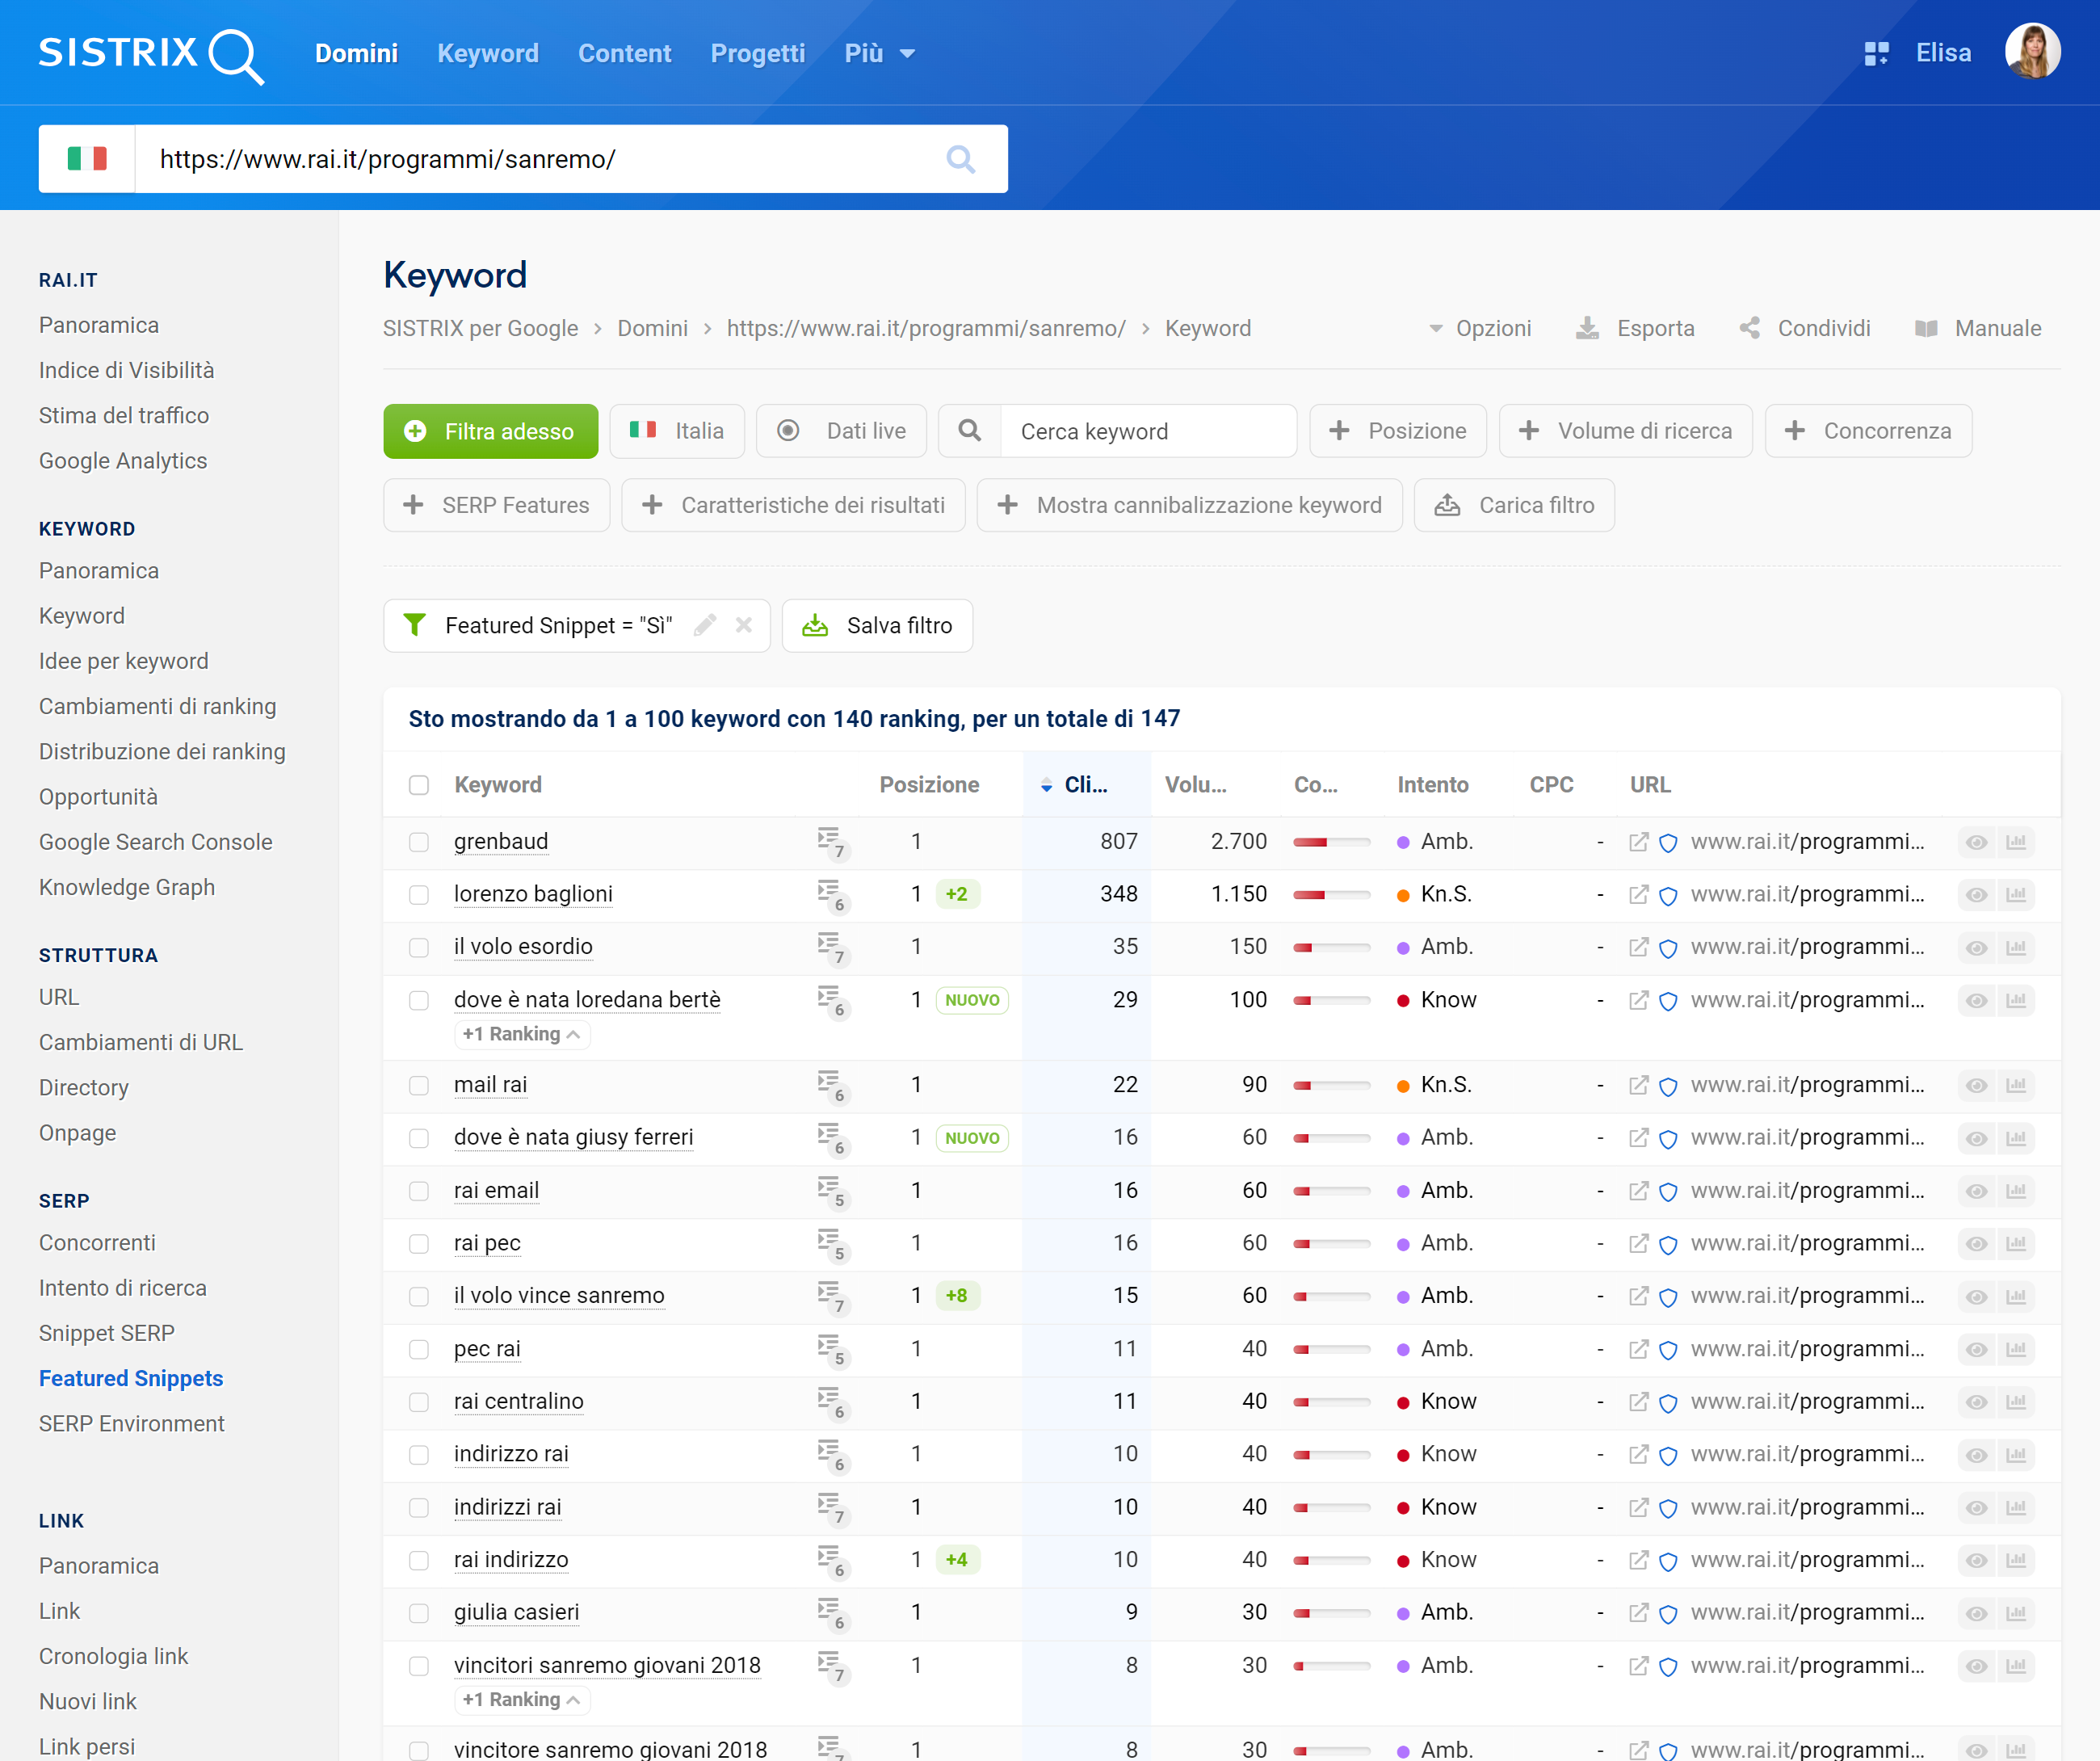Switch to the Content tab
This screenshot has height=1761, width=2100.
click(624, 53)
